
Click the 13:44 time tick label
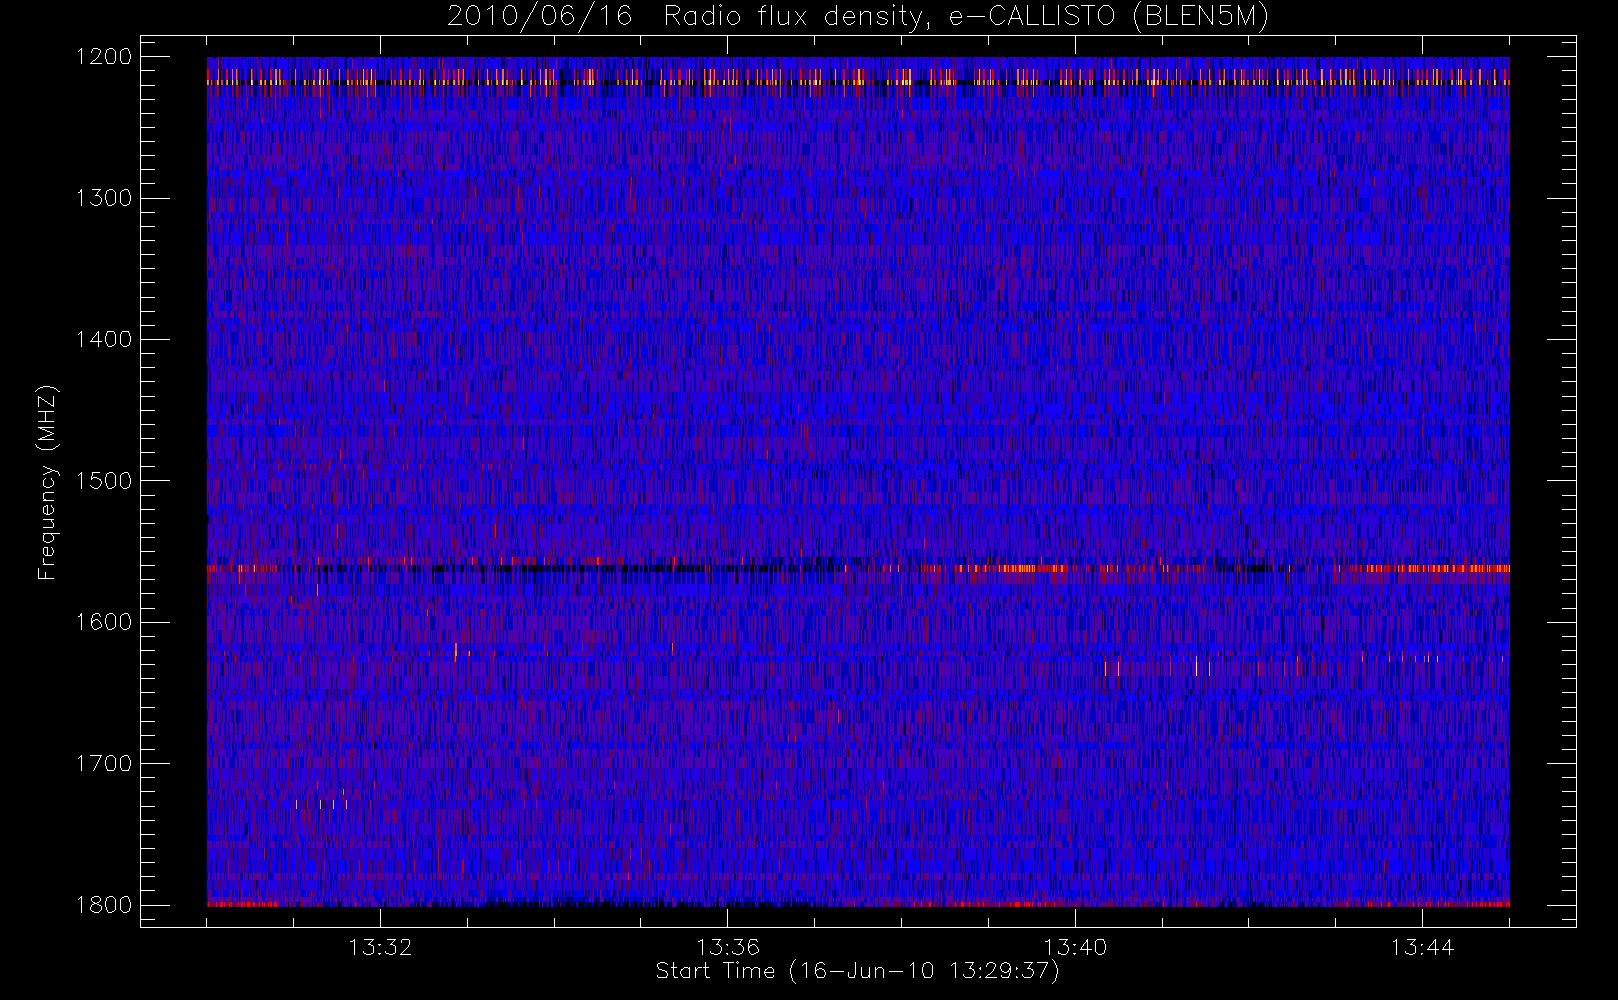(1422, 947)
